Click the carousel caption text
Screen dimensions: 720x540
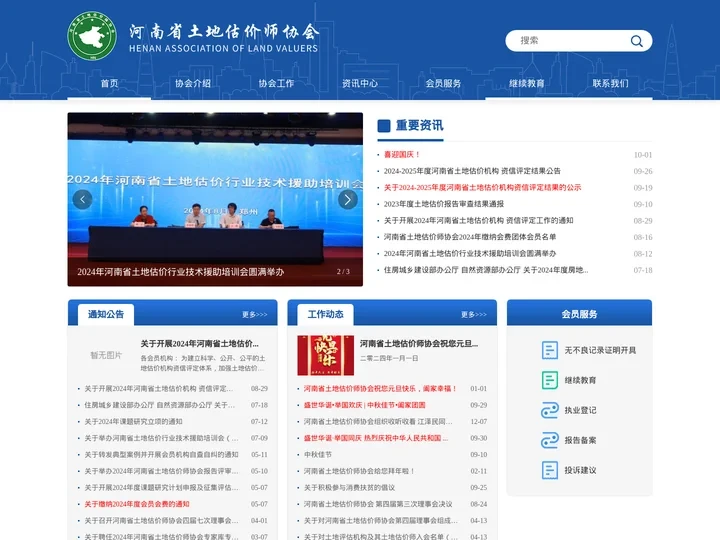click(180, 272)
